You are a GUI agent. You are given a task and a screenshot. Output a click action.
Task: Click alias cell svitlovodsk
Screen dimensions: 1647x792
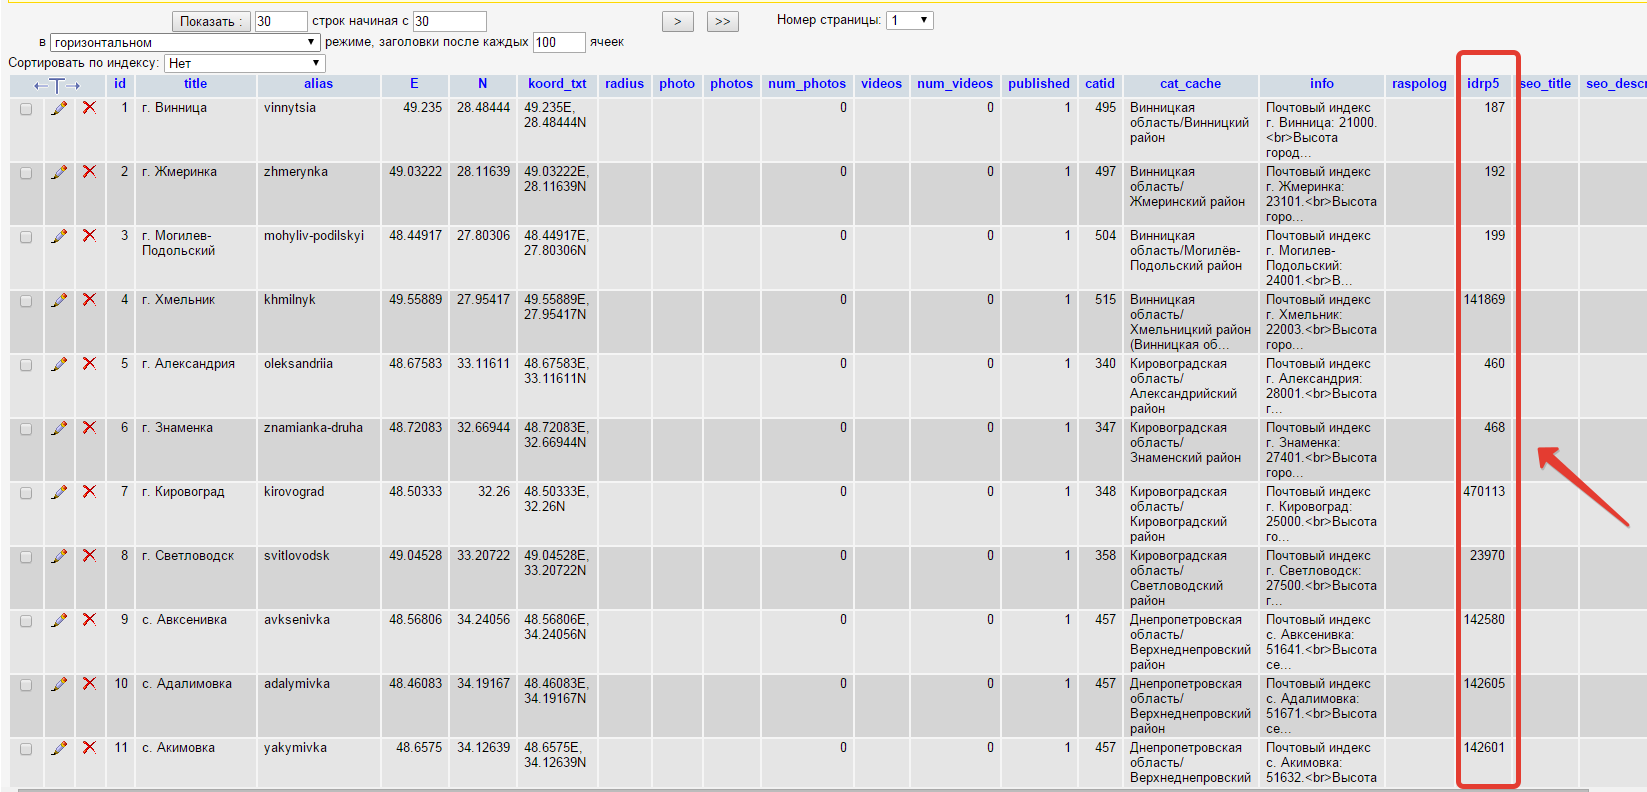click(297, 556)
